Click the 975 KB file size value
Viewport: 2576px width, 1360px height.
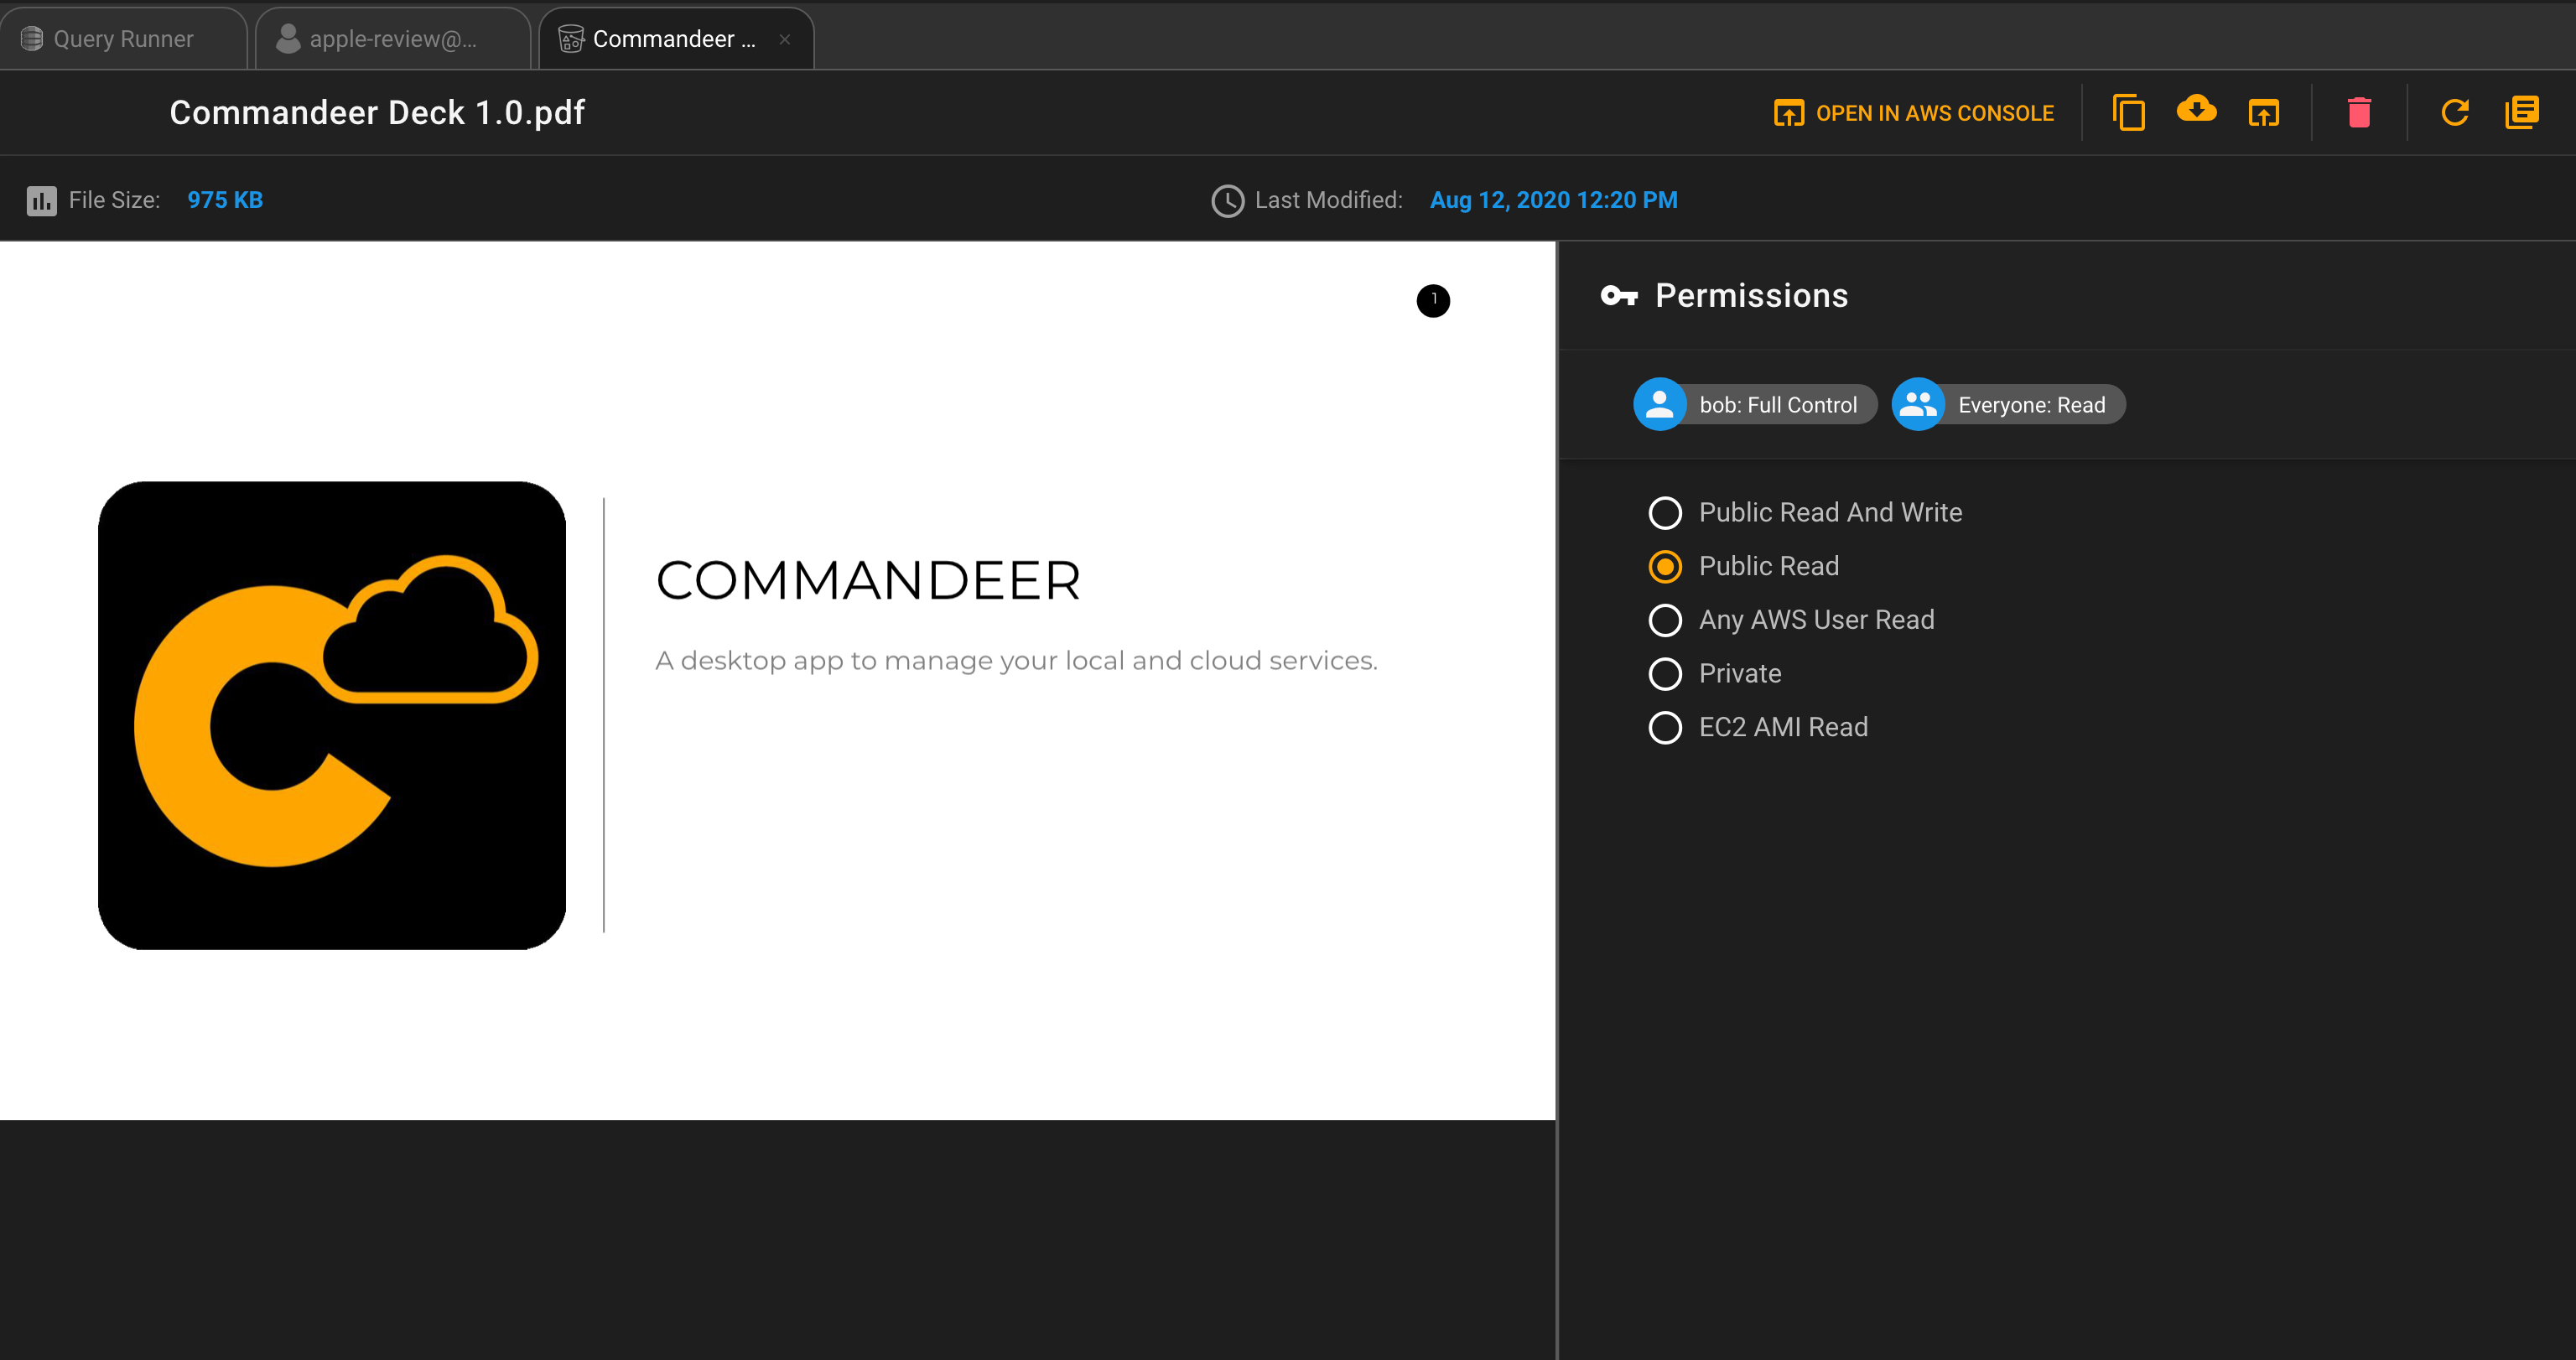[x=225, y=200]
